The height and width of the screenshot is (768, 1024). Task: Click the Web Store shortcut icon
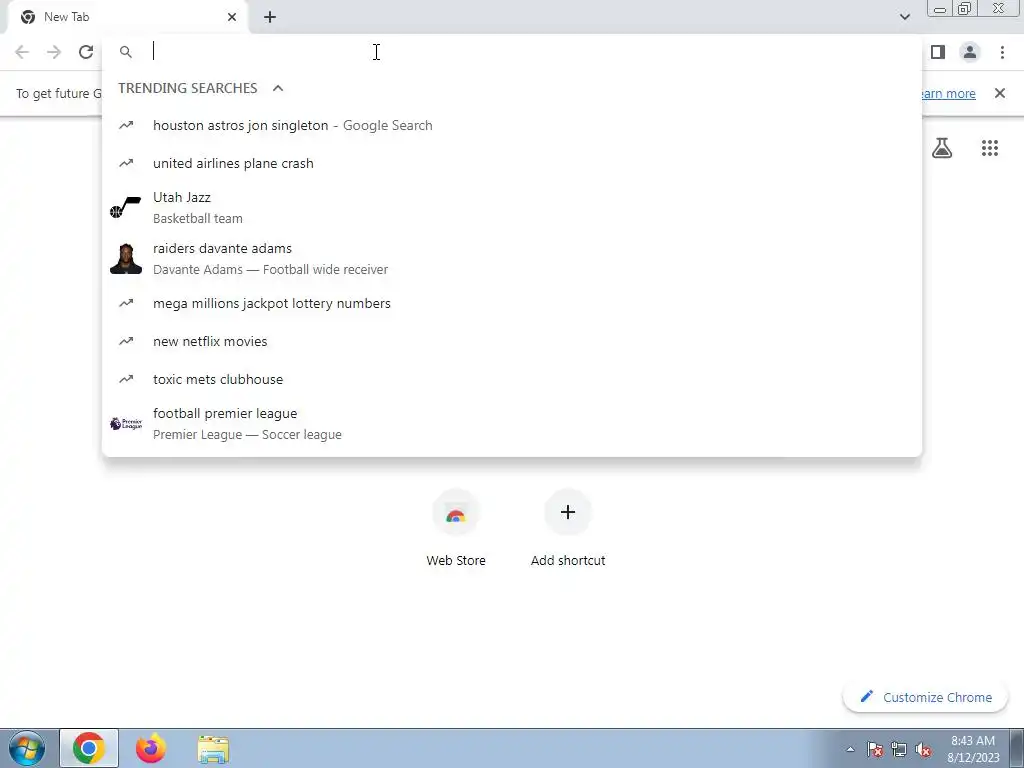(456, 513)
